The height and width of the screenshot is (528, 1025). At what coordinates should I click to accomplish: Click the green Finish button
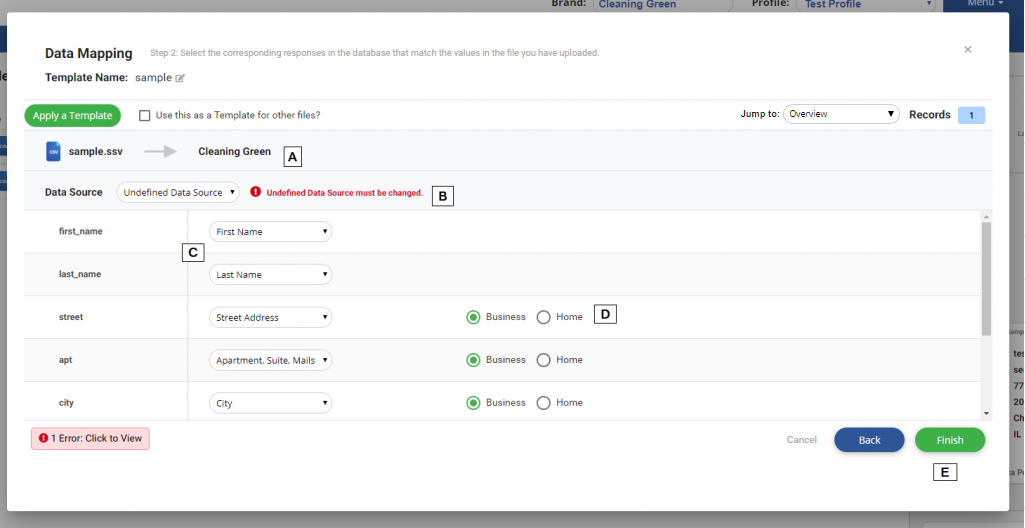[949, 440]
